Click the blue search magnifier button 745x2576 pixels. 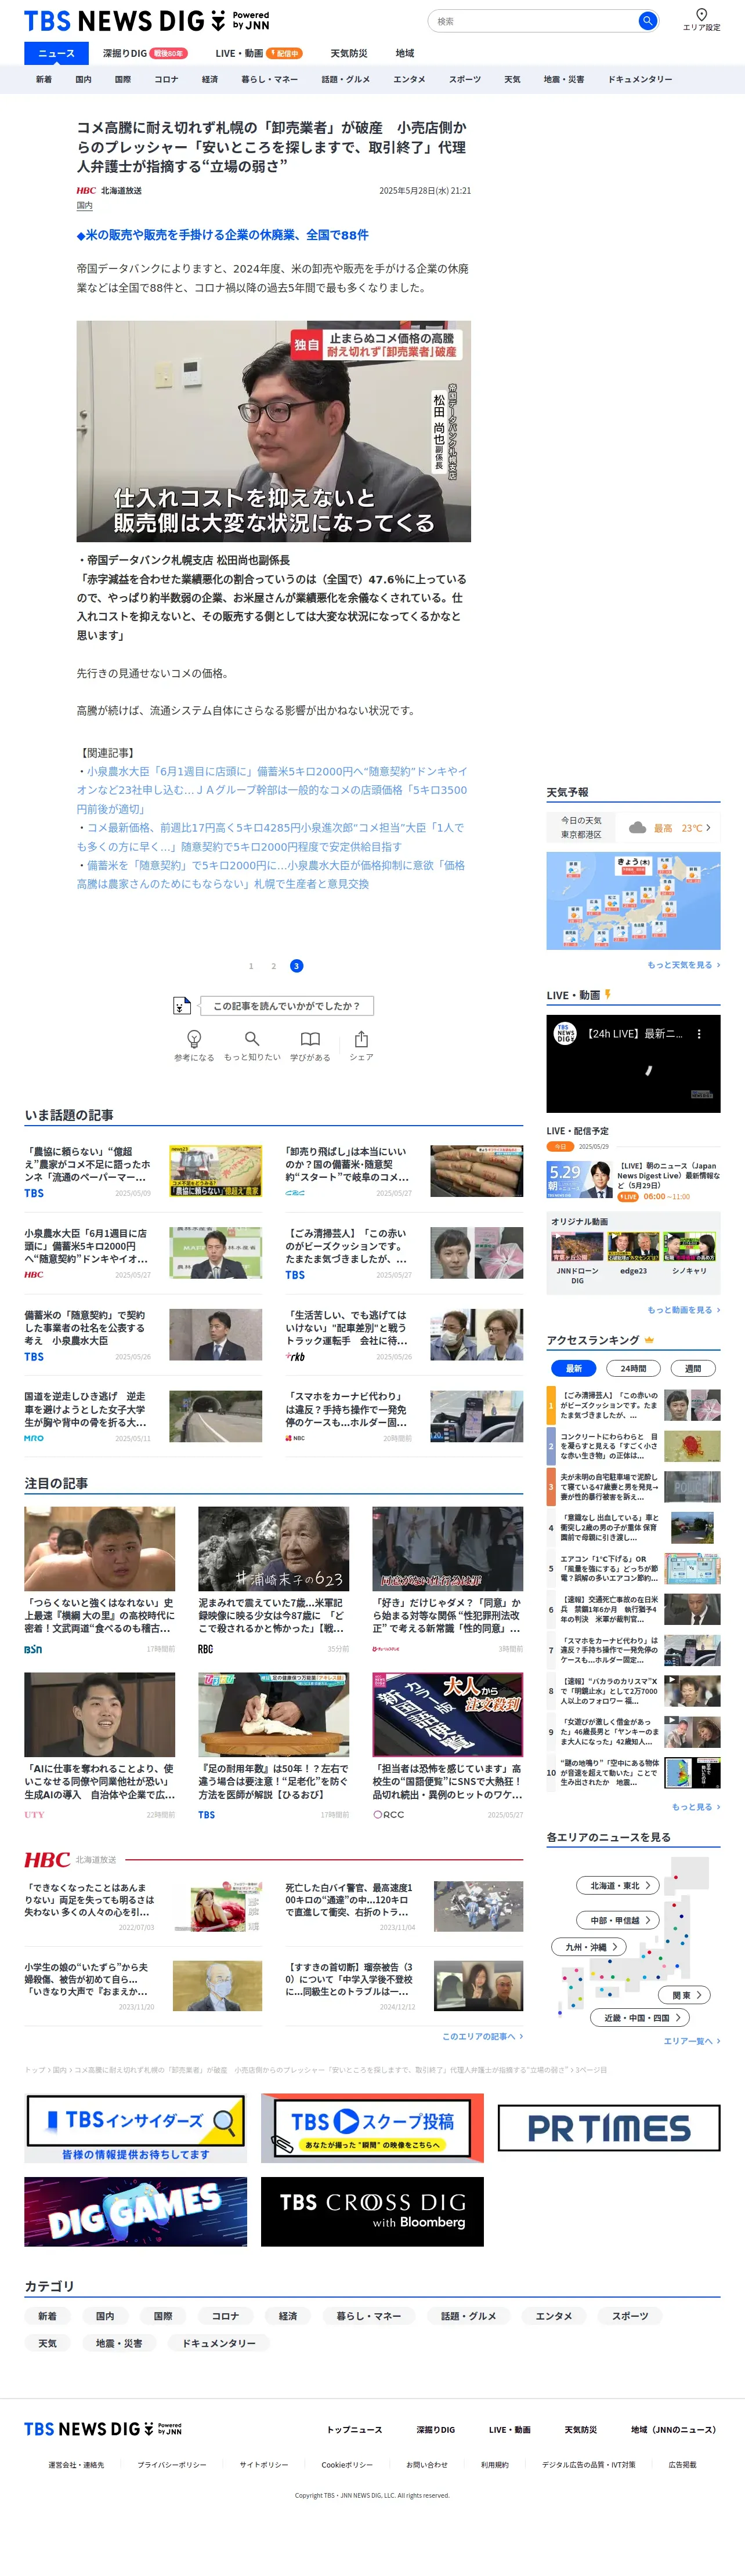tap(647, 21)
